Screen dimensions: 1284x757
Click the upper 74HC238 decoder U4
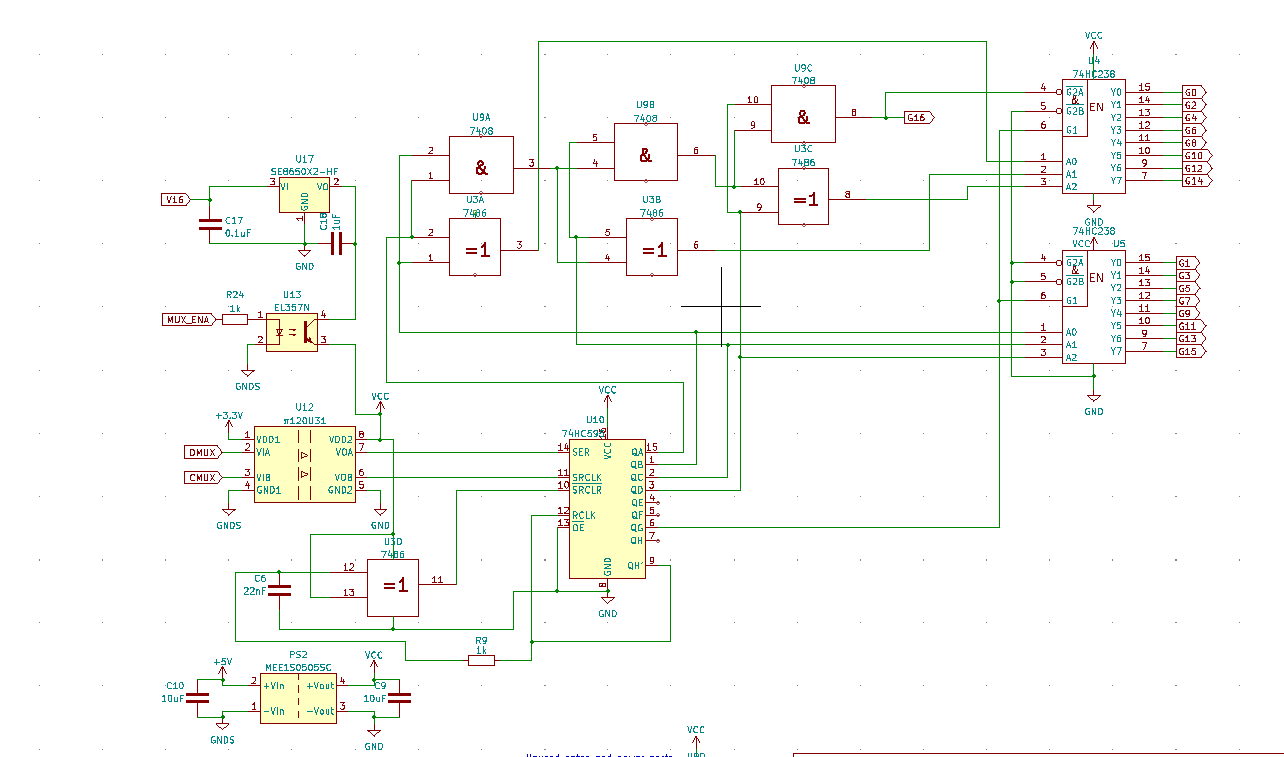[x=1093, y=138]
